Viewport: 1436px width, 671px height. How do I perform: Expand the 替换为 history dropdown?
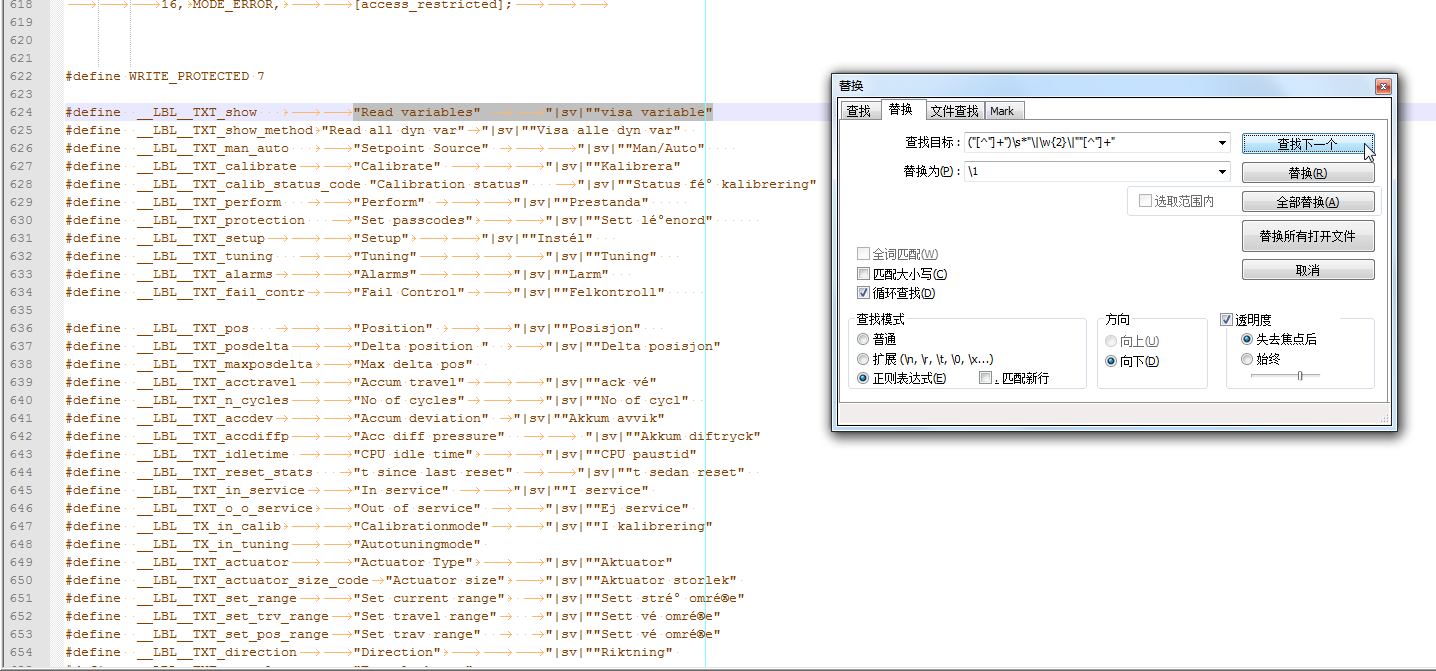1222,172
